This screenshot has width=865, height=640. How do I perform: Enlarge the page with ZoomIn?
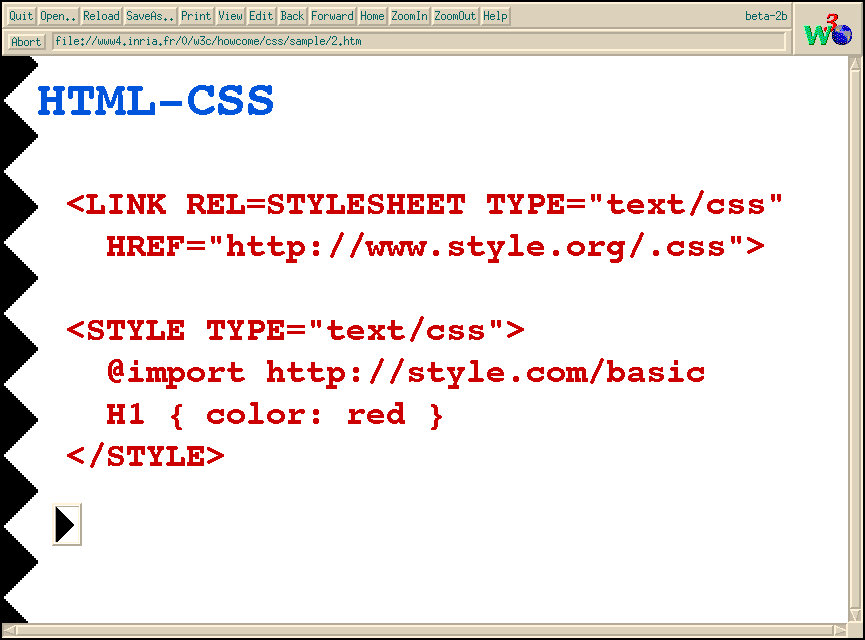tap(409, 16)
